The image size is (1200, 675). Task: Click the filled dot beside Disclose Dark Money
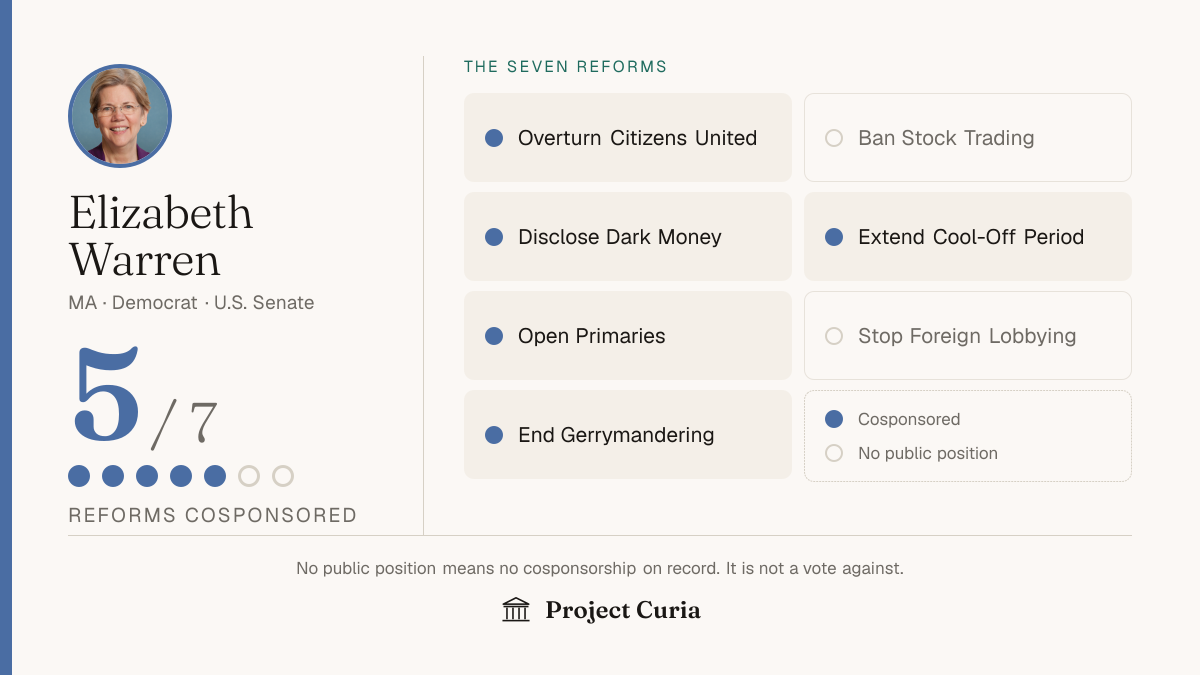pyautogui.click(x=494, y=237)
